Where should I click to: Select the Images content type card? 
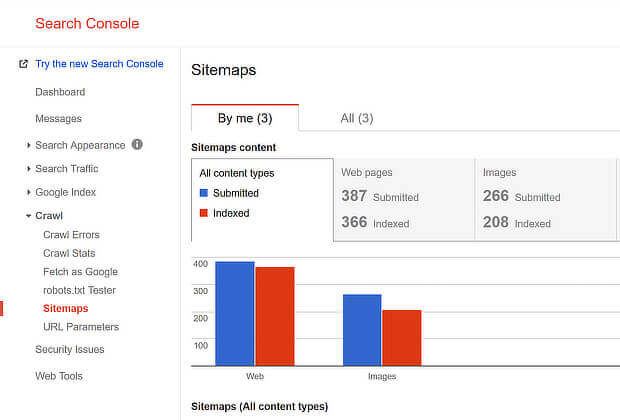tap(546, 200)
